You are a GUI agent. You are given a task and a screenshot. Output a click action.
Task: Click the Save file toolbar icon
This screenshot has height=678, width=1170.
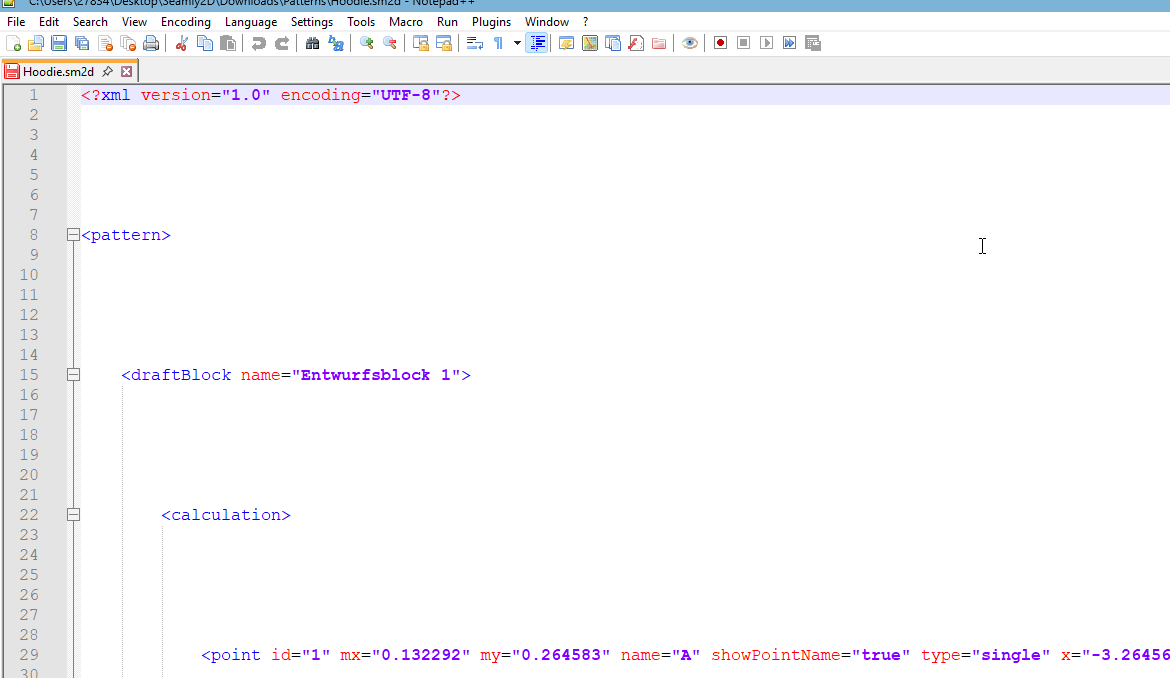point(59,43)
